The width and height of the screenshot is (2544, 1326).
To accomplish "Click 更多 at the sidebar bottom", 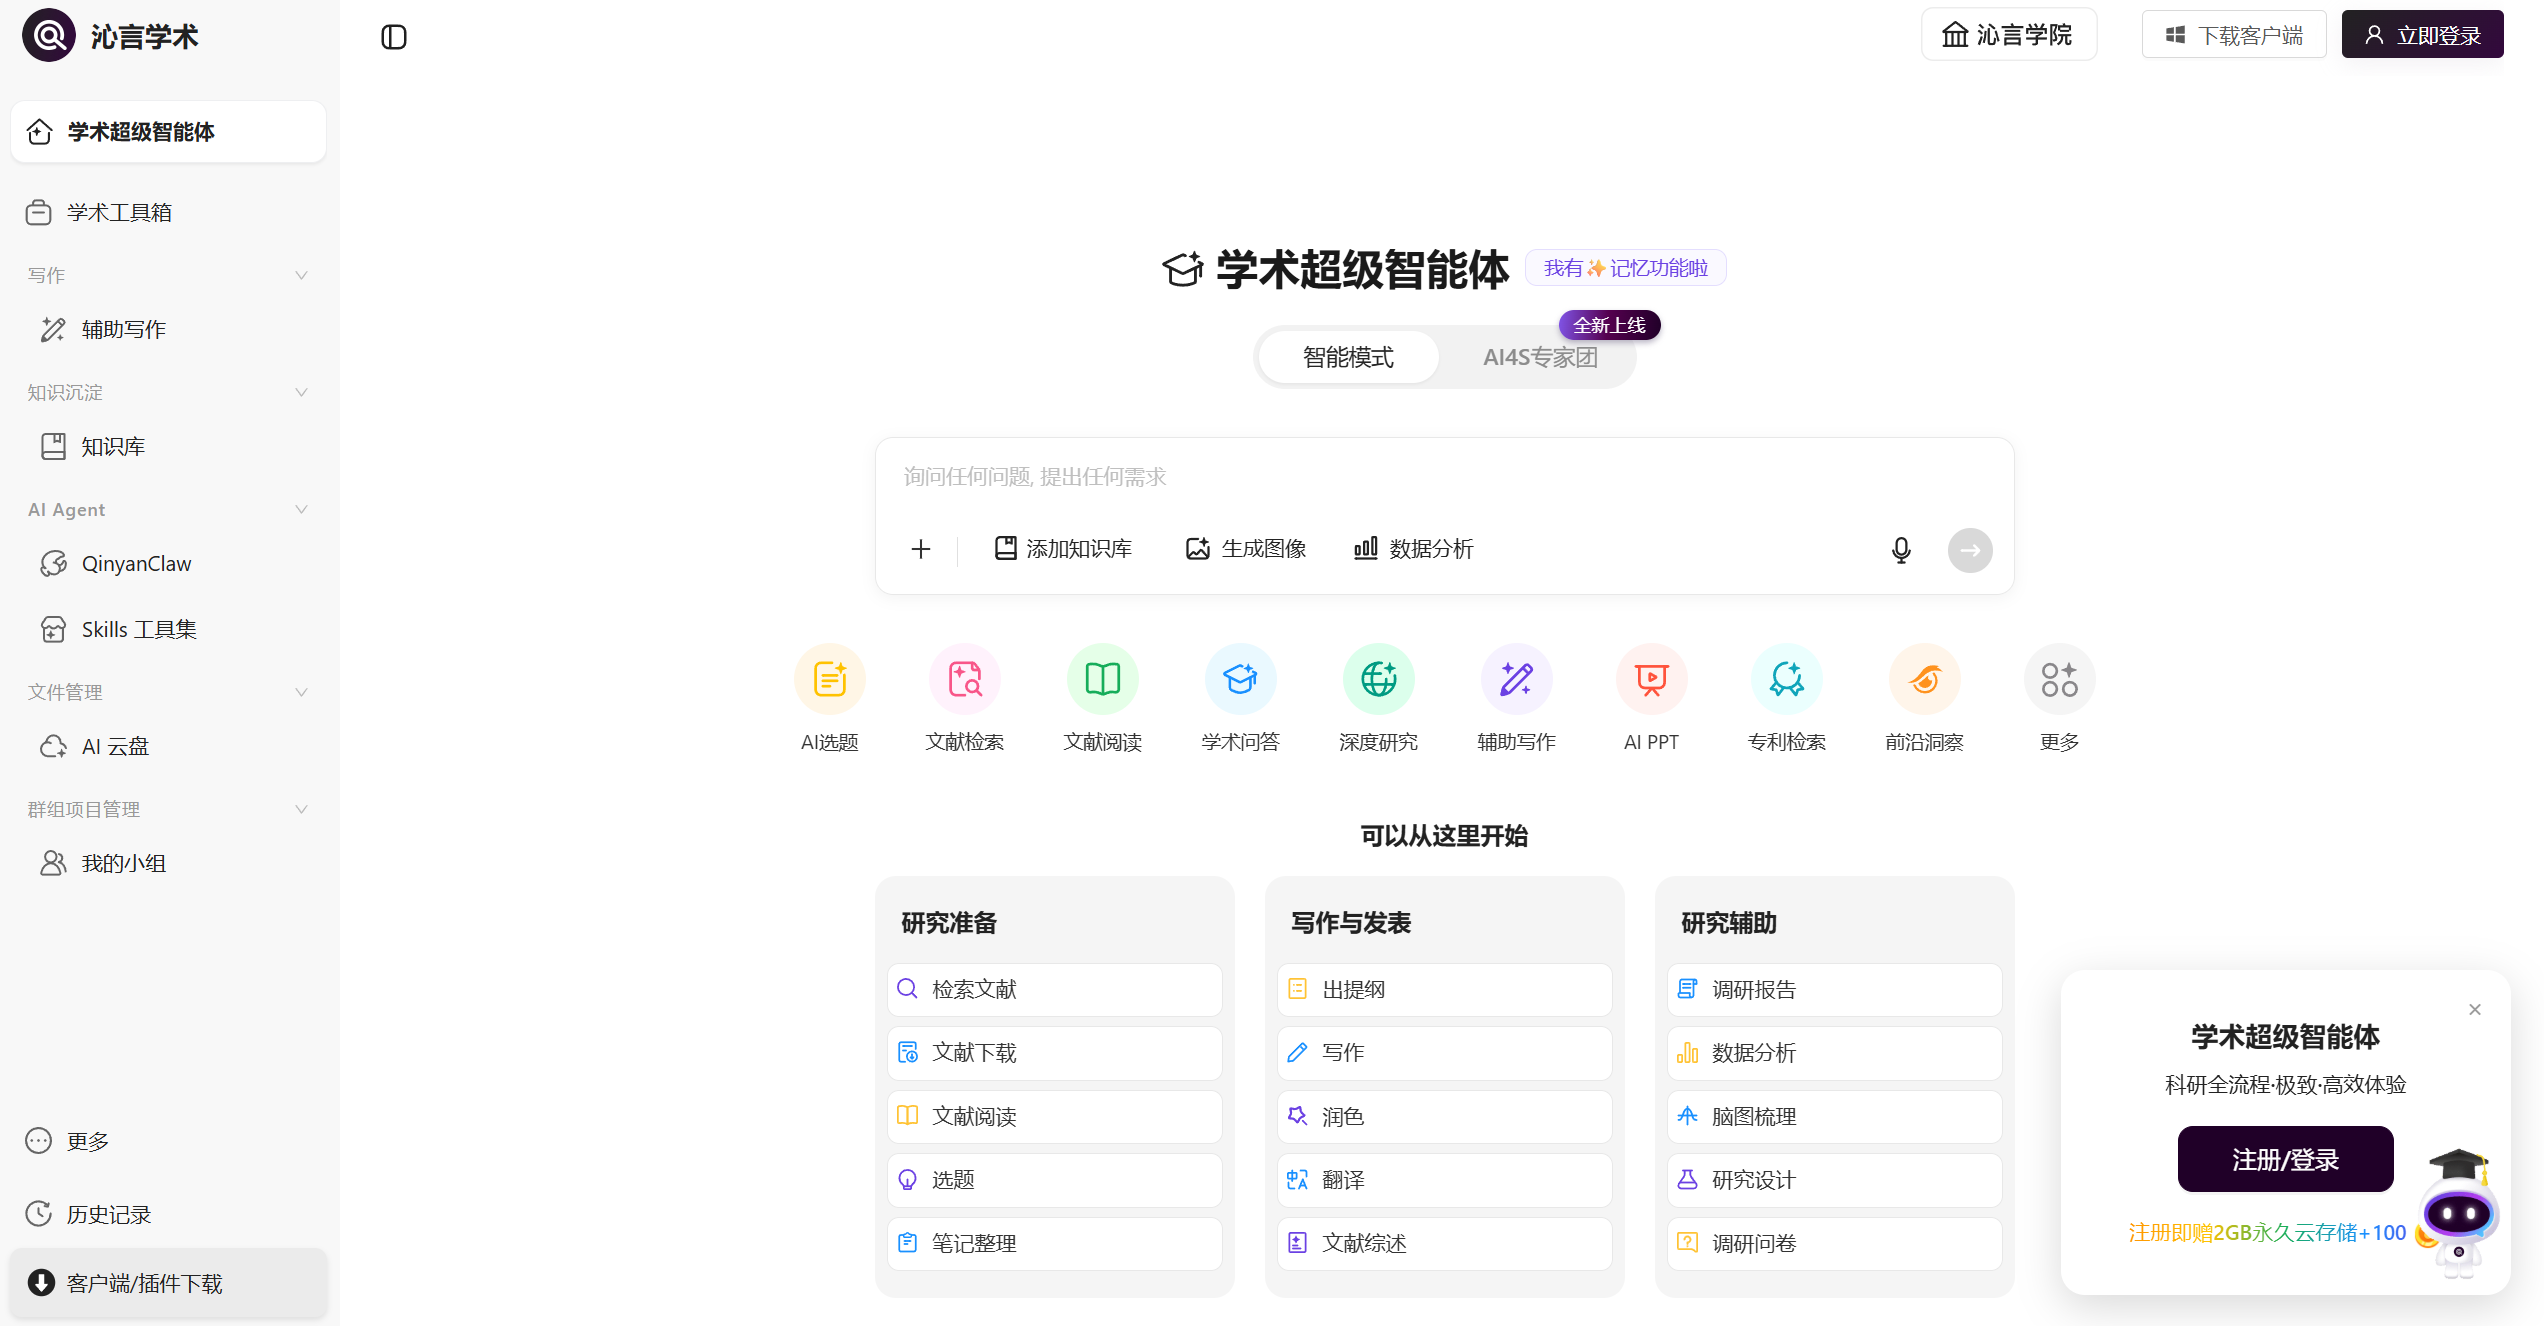I will click(168, 1141).
